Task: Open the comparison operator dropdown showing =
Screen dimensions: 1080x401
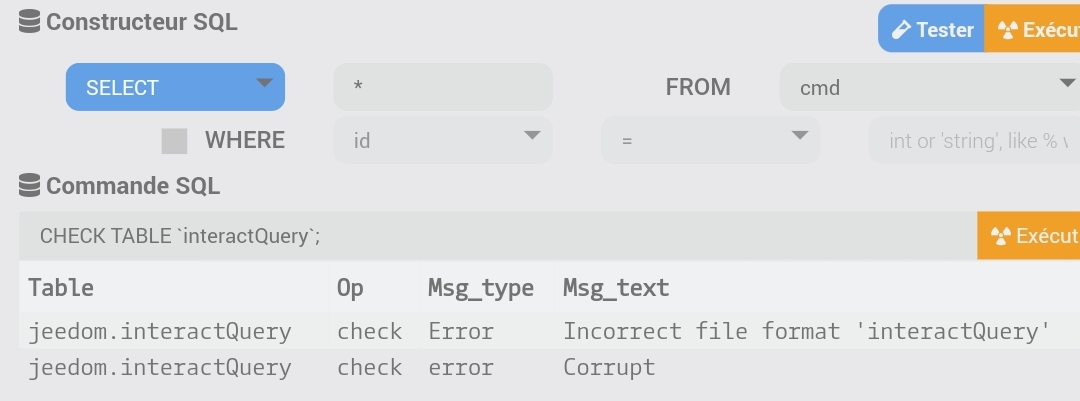Action: (x=710, y=140)
